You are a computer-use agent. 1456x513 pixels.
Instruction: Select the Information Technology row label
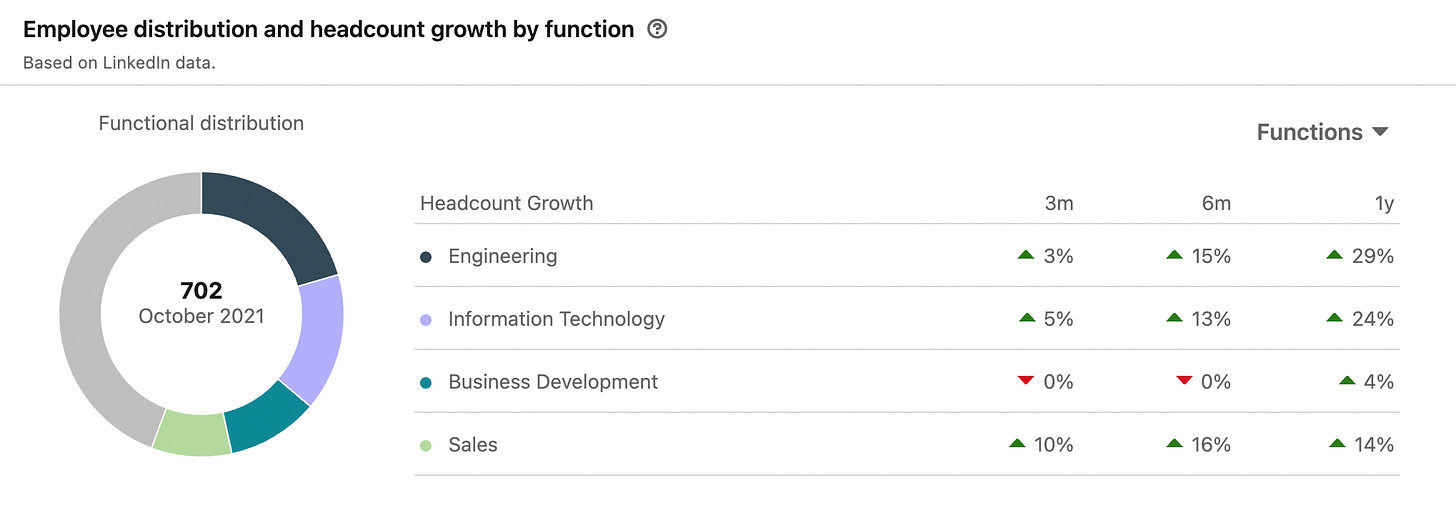(556, 320)
